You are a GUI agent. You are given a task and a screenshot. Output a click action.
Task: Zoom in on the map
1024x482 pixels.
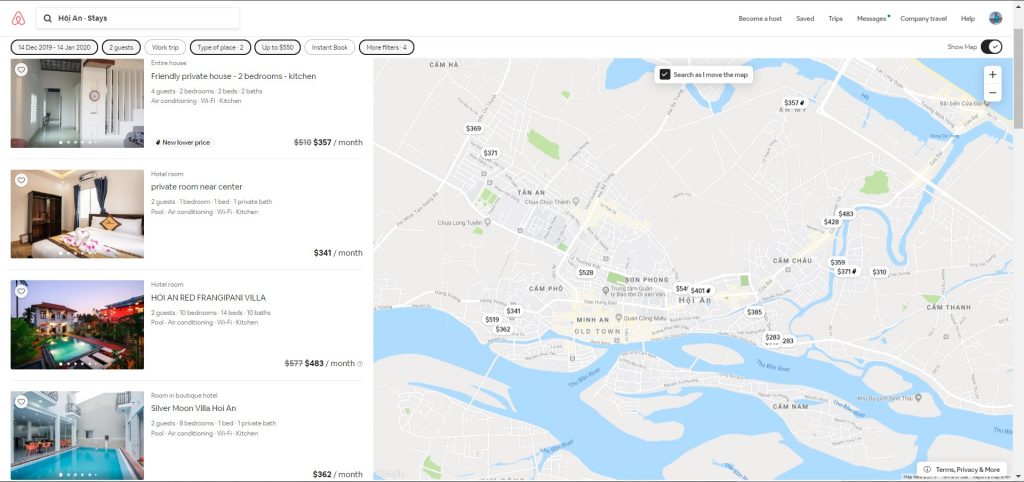pyautogui.click(x=992, y=74)
